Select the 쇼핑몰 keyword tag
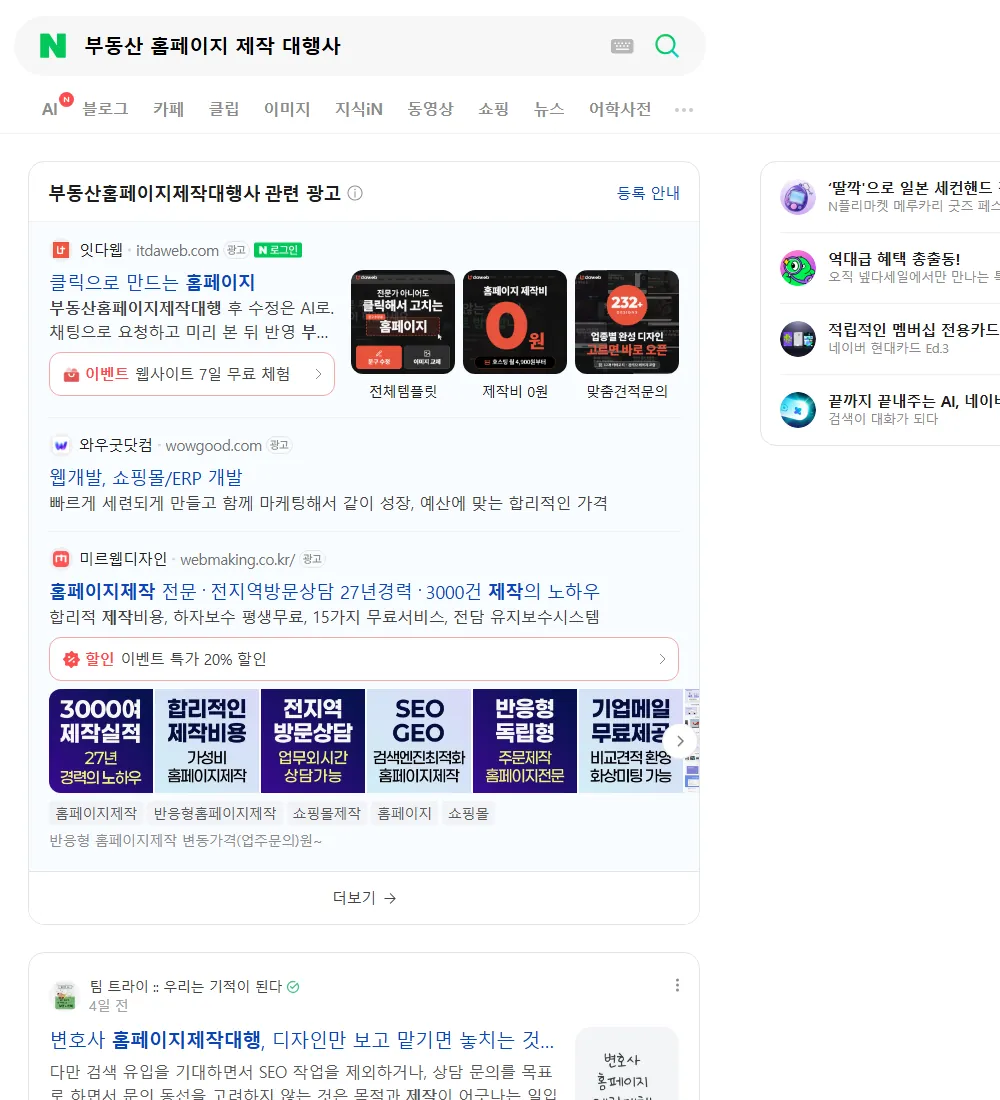This screenshot has width=1000, height=1100. pyautogui.click(x=468, y=813)
